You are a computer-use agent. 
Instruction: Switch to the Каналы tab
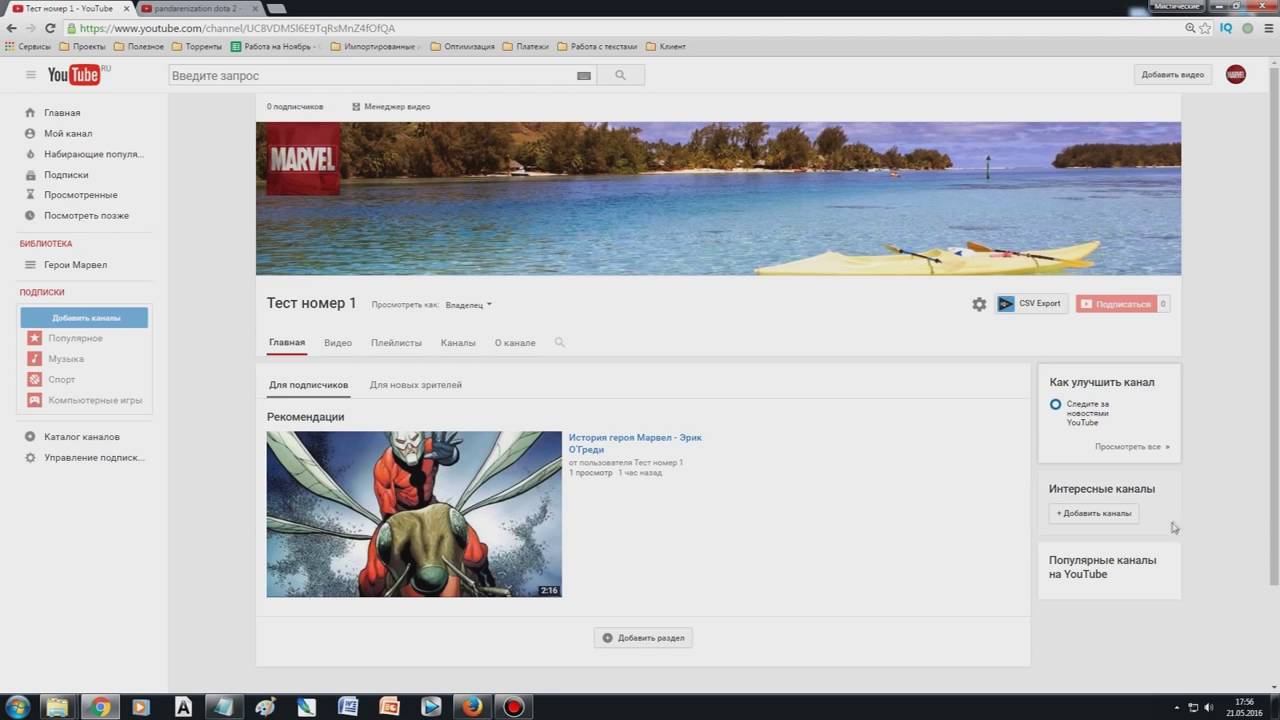point(458,343)
